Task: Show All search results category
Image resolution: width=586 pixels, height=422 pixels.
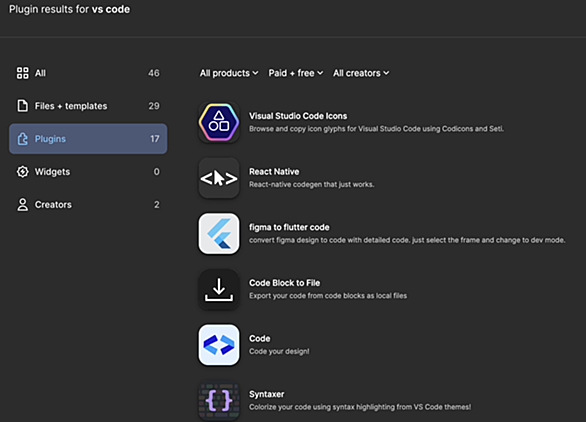Action: pos(88,73)
